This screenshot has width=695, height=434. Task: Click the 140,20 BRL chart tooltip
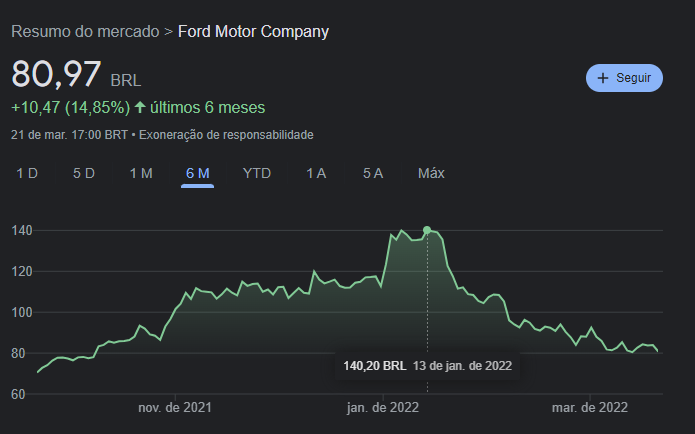click(427, 366)
